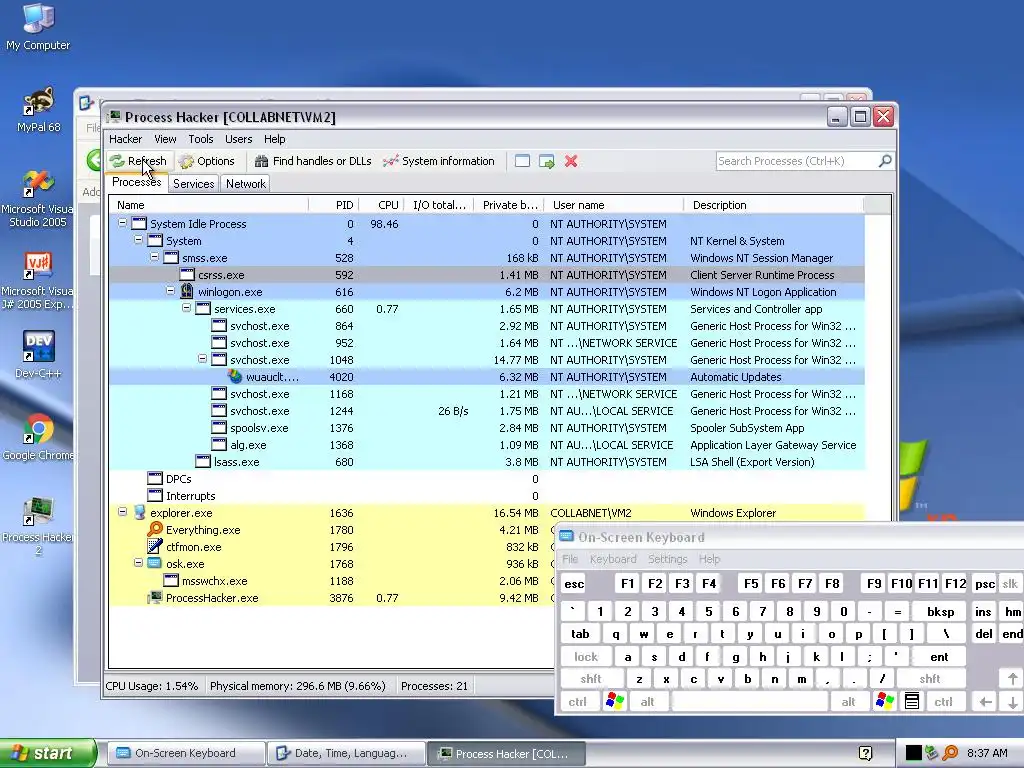Screen dimensions: 1024x768
Task: Select the spoolsv.exe process row
Action: point(487,428)
